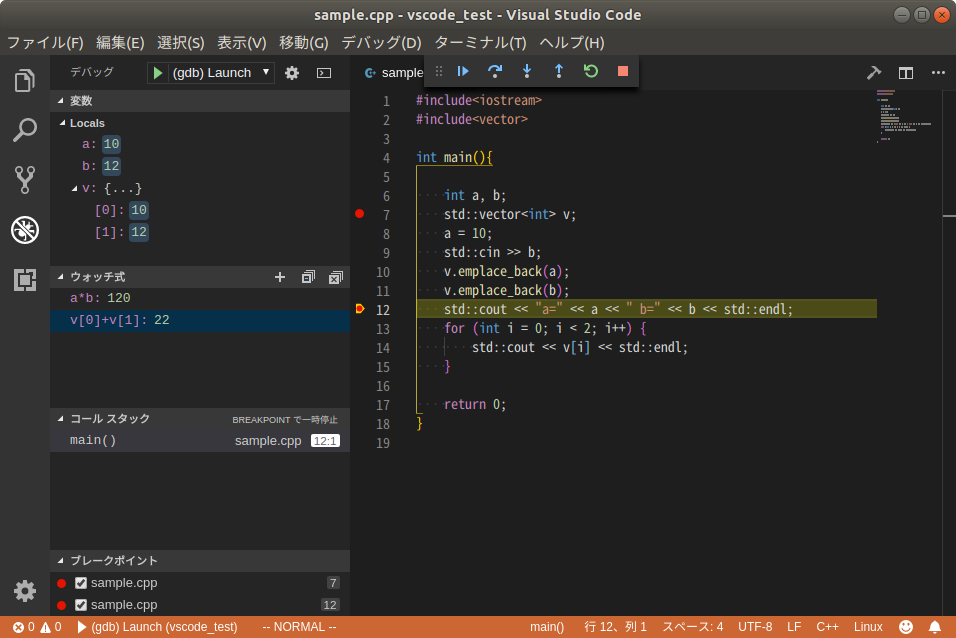This screenshot has height=638, width=956.
Task: Split the editor
Action: [x=906, y=73]
